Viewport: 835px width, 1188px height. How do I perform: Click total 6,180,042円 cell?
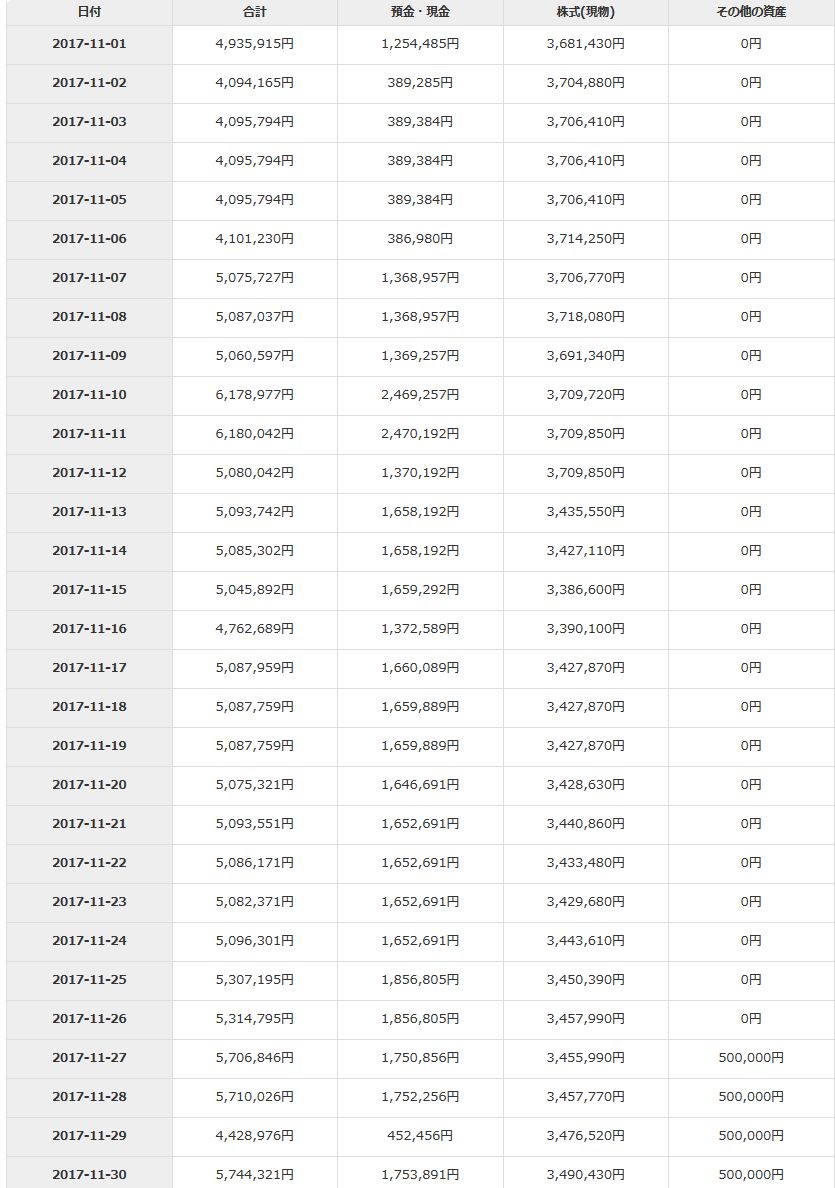point(255,434)
